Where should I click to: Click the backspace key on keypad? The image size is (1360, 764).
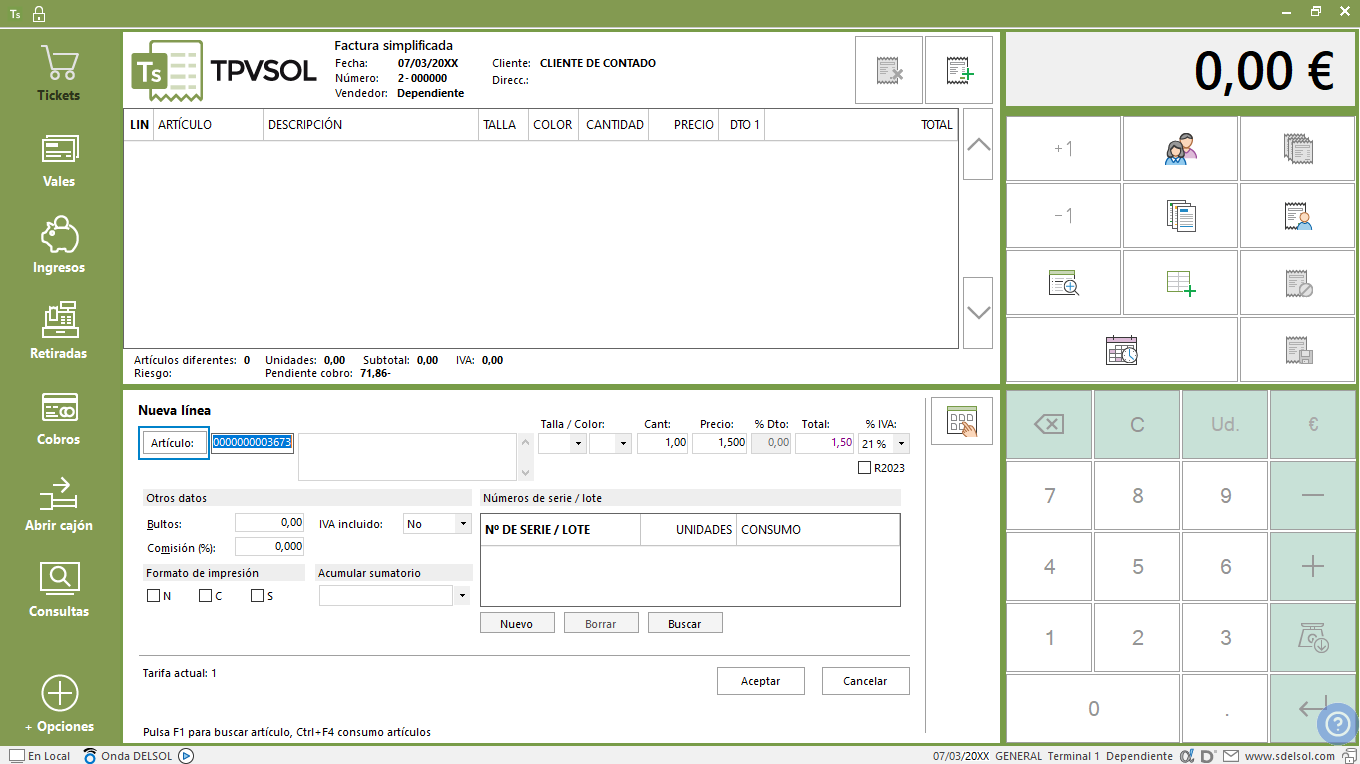click(x=1049, y=425)
